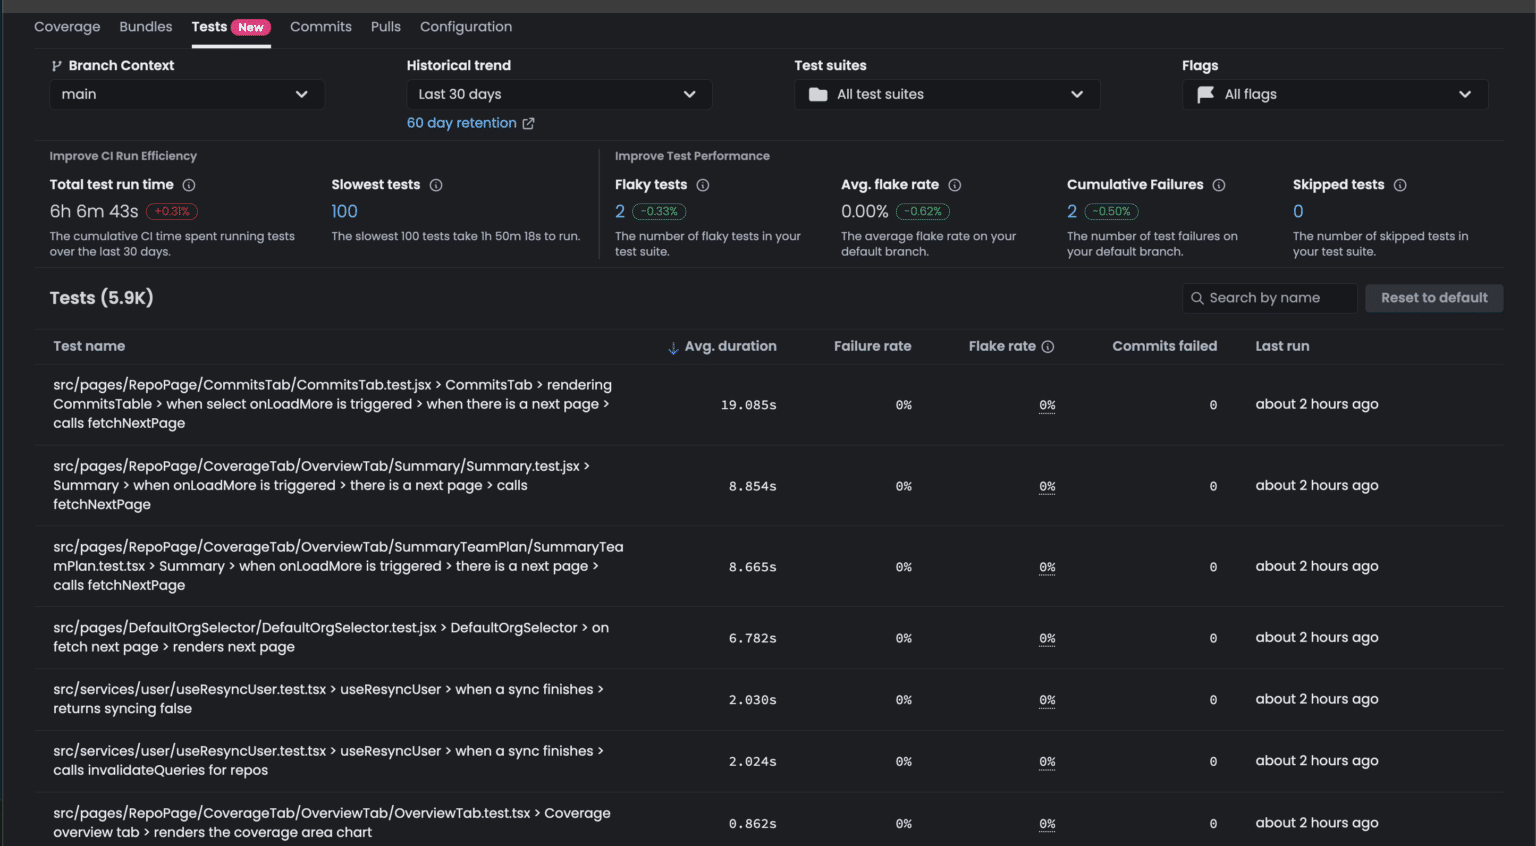The height and width of the screenshot is (846, 1536).
Task: Click the branch icon next to Branch Context
Action: pos(56,65)
